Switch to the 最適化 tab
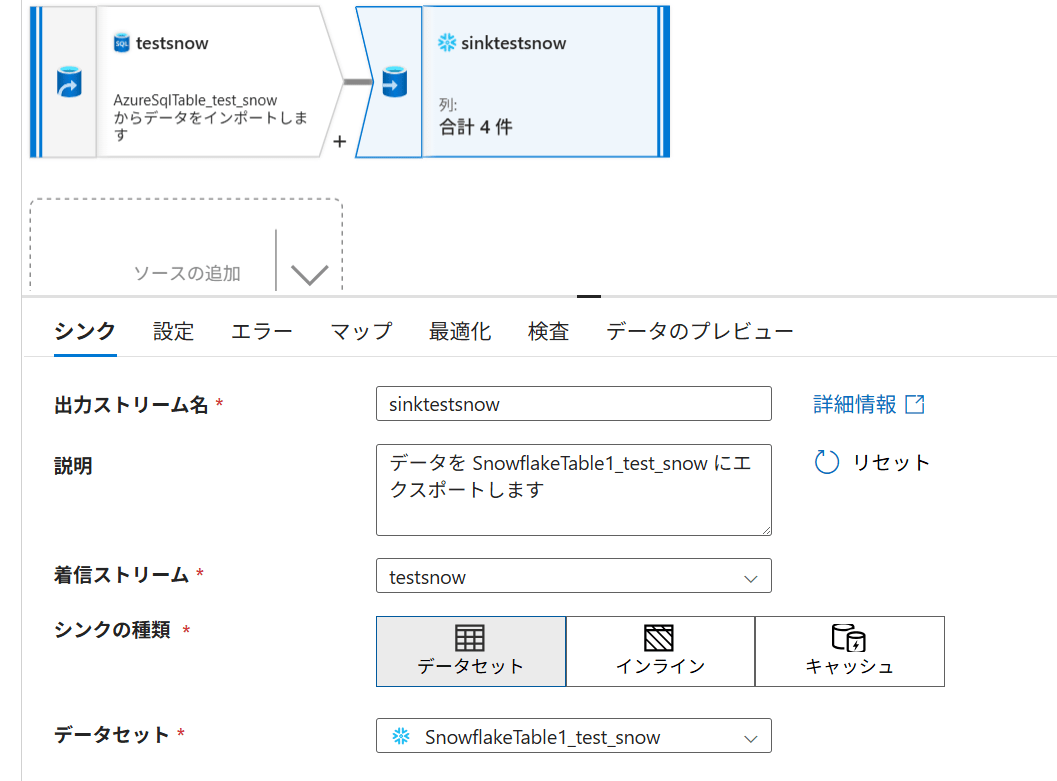 (x=460, y=331)
